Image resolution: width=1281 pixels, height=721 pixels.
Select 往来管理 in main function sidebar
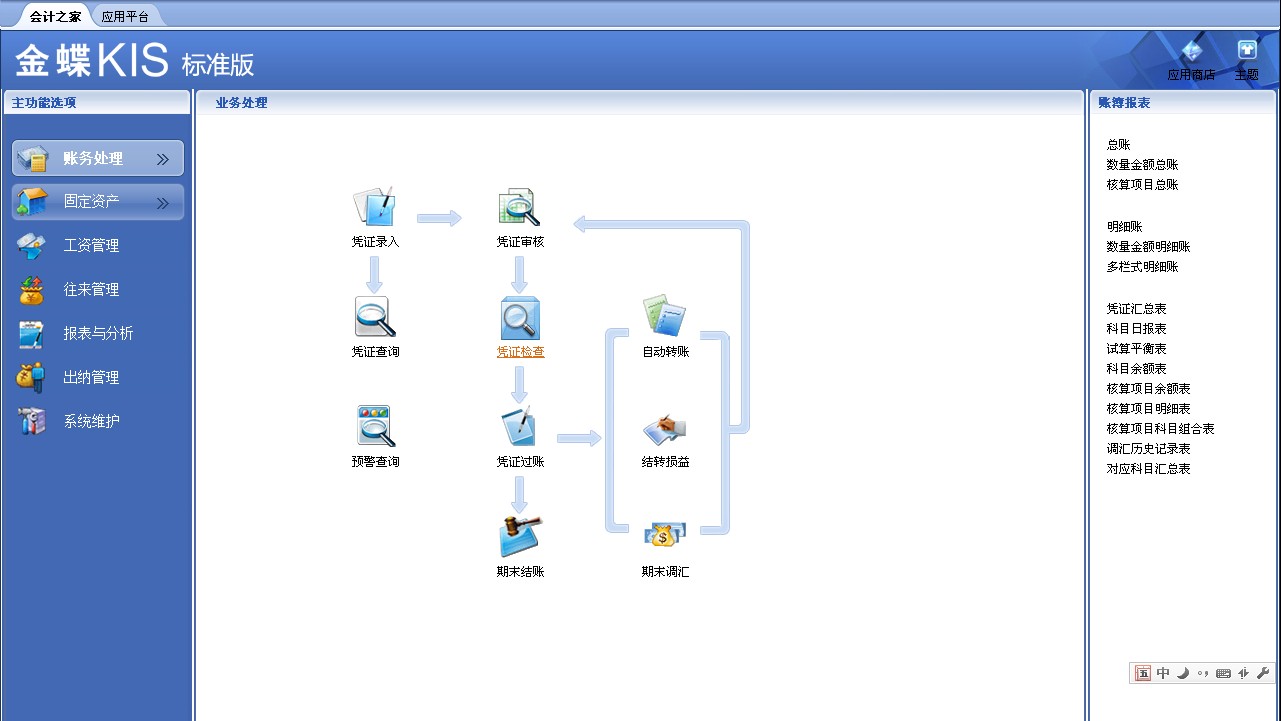point(91,290)
